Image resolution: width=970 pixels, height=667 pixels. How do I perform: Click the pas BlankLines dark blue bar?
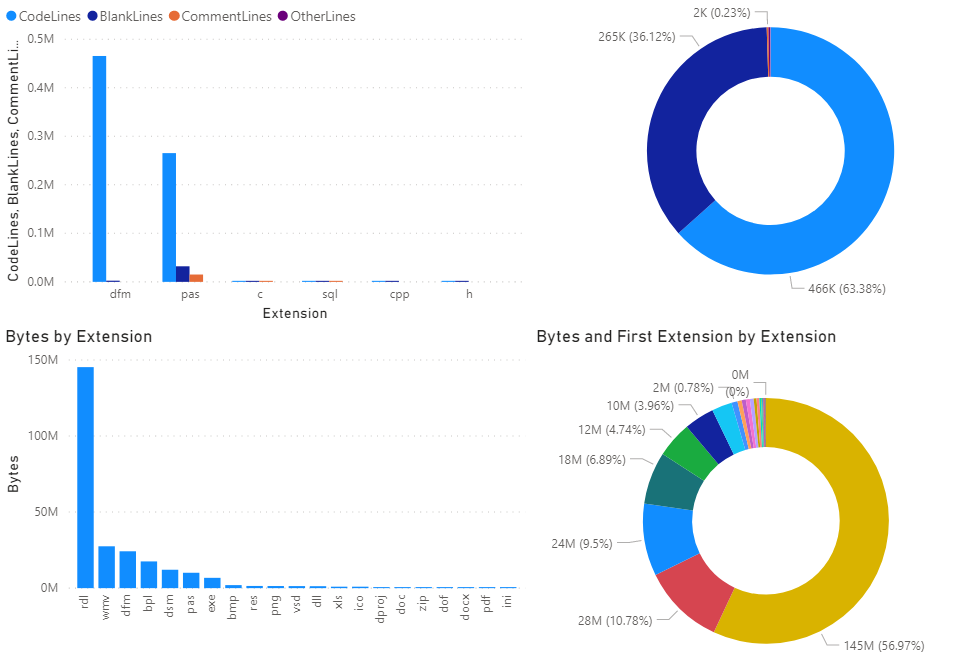point(182,274)
